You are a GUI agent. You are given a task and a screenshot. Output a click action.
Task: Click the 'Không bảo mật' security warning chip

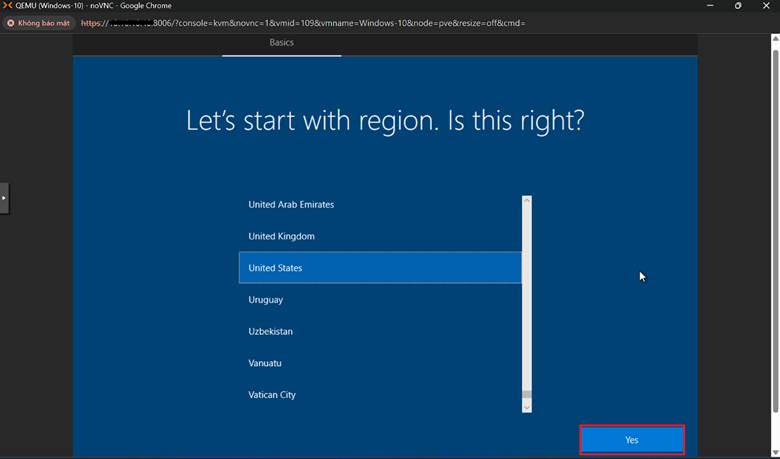(x=38, y=22)
